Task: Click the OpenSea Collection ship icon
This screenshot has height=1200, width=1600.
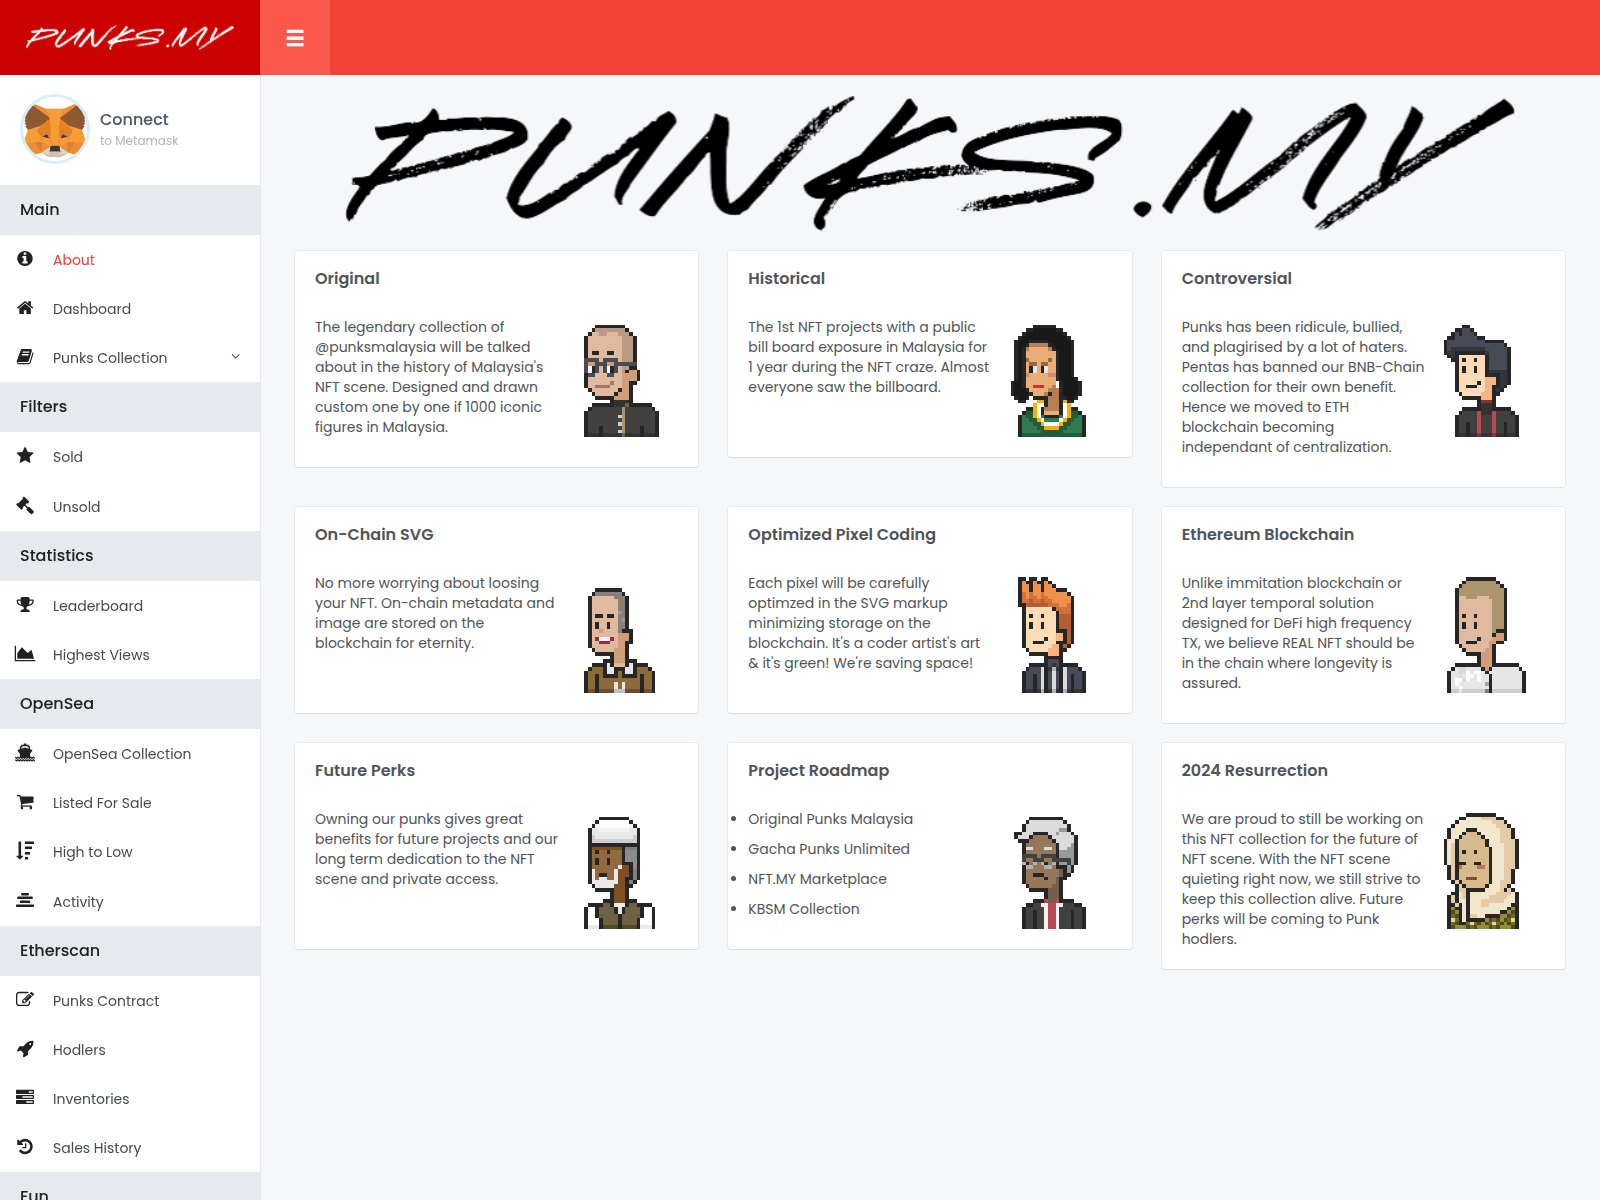Action: [x=26, y=753]
